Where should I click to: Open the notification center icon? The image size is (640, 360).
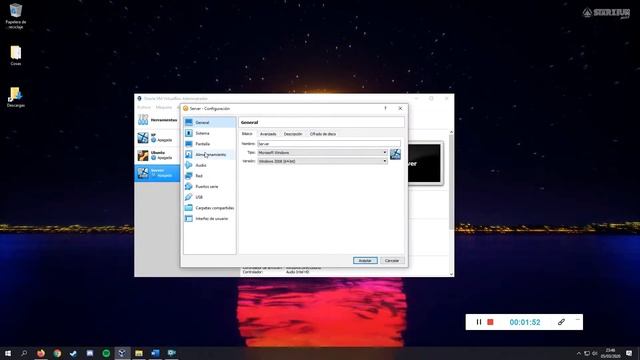coord(629,353)
